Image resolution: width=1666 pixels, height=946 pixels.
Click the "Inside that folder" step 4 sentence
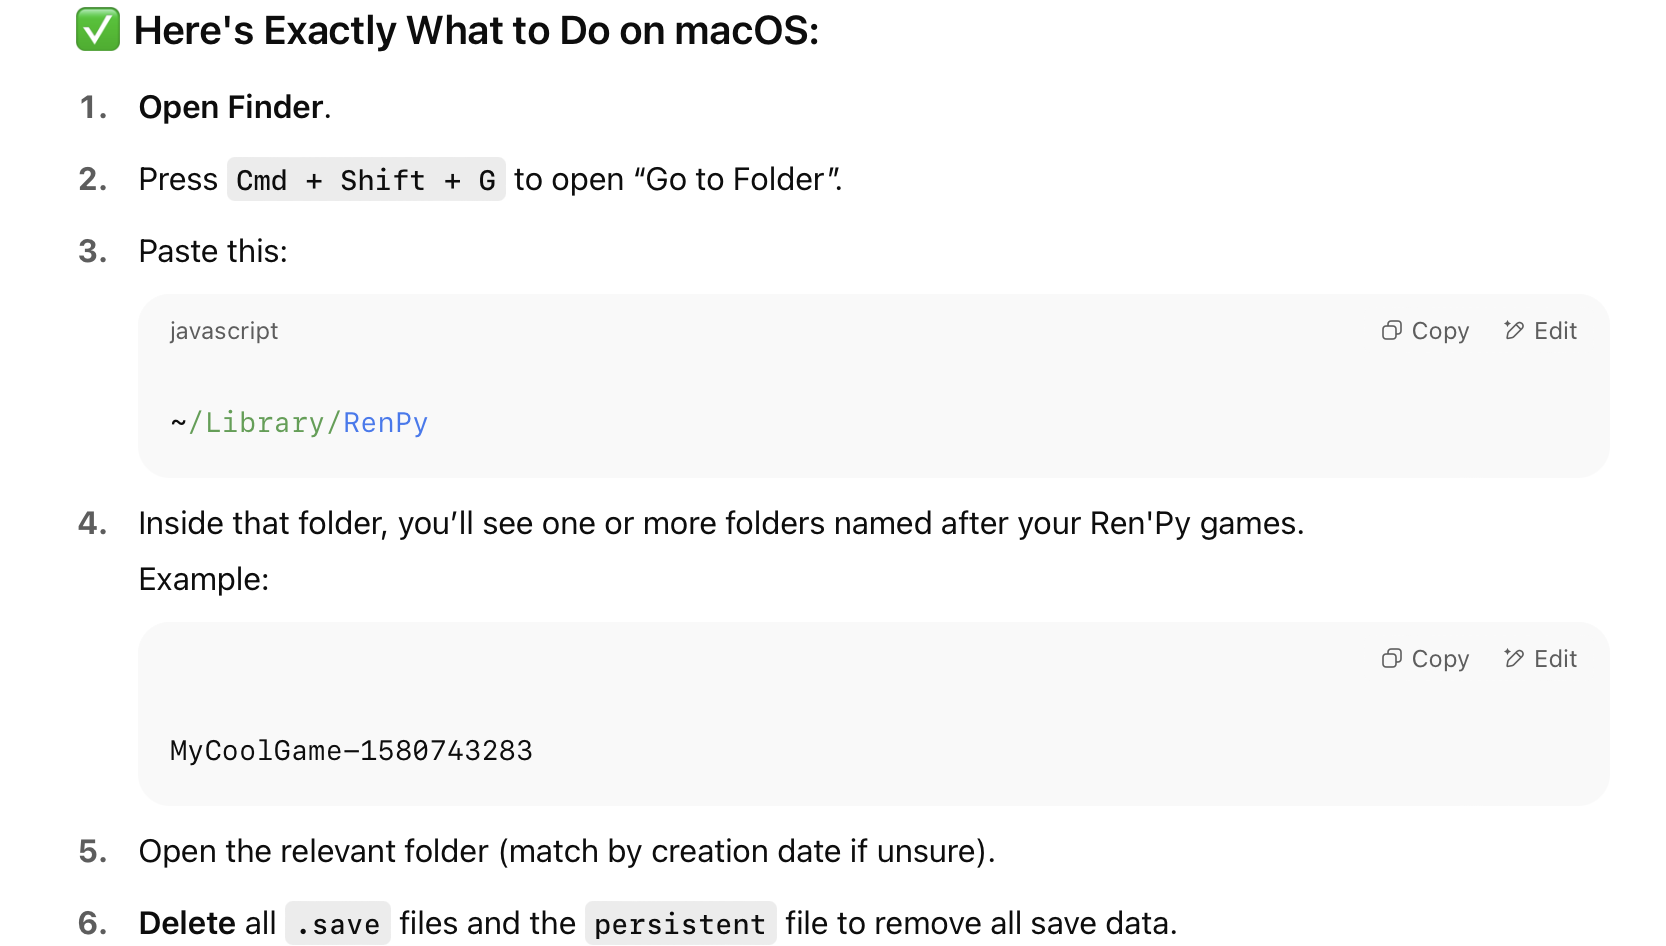[720, 523]
